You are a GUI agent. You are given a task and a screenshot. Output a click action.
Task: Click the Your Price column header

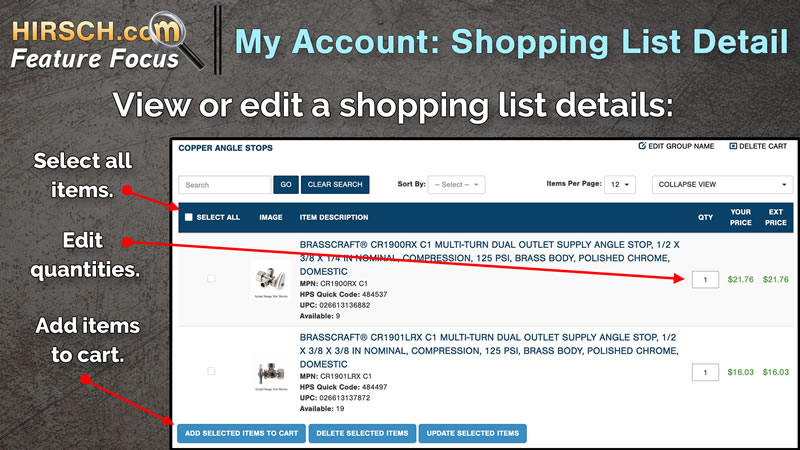[741, 217]
